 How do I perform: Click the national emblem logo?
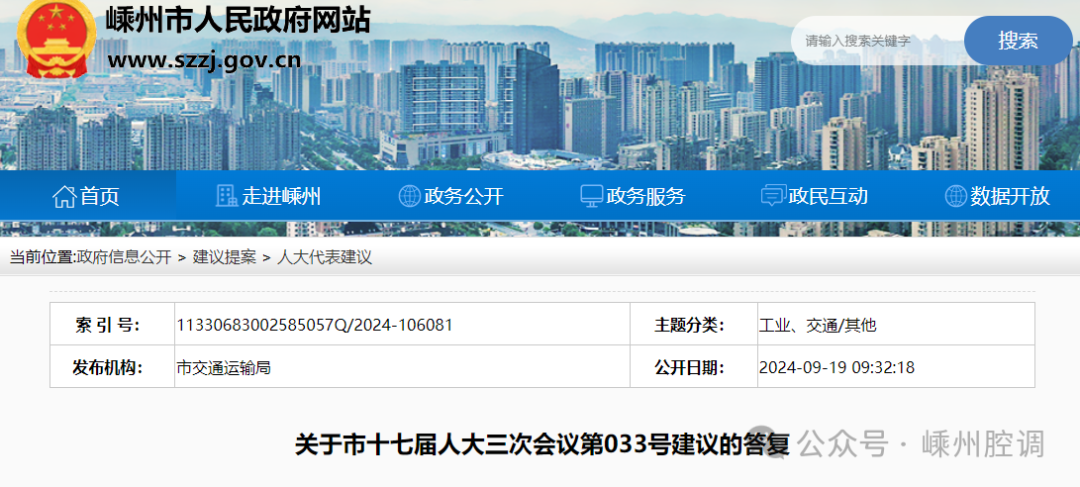pyautogui.click(x=55, y=37)
